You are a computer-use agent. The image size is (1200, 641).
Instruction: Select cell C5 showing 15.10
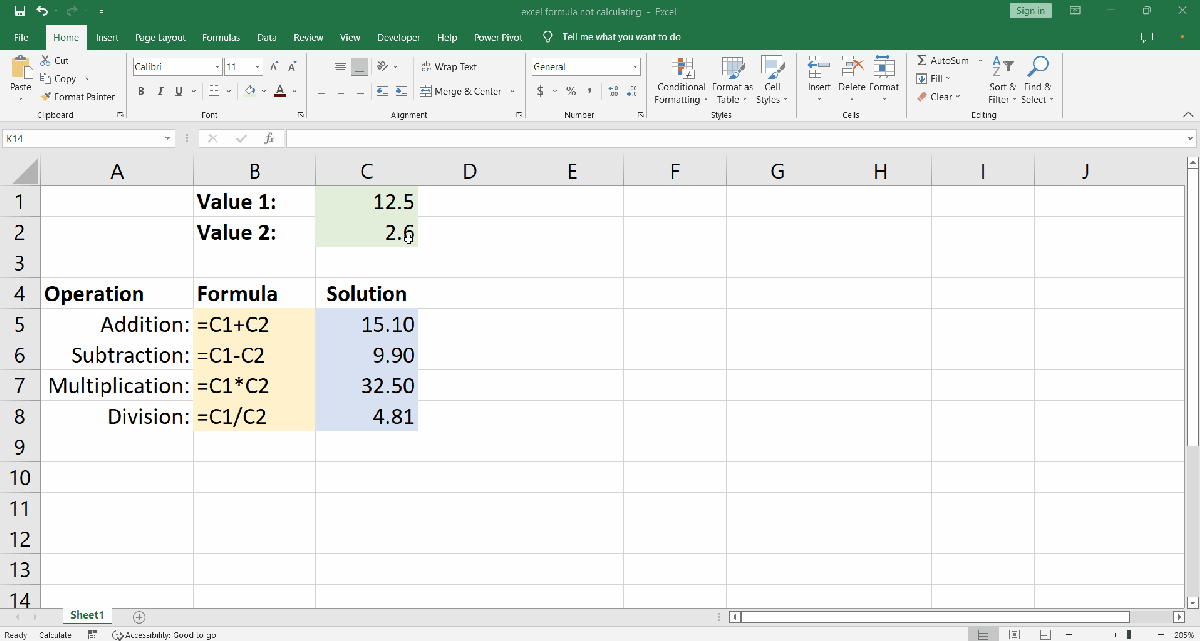click(367, 324)
